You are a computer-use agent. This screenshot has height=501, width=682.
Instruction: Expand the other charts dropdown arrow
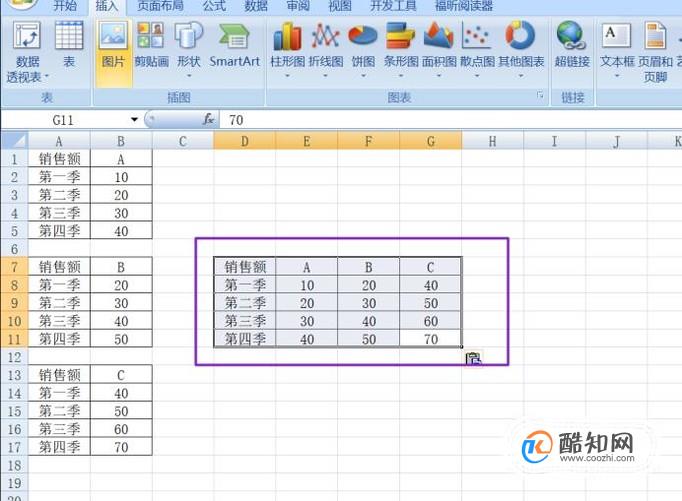coord(521,76)
